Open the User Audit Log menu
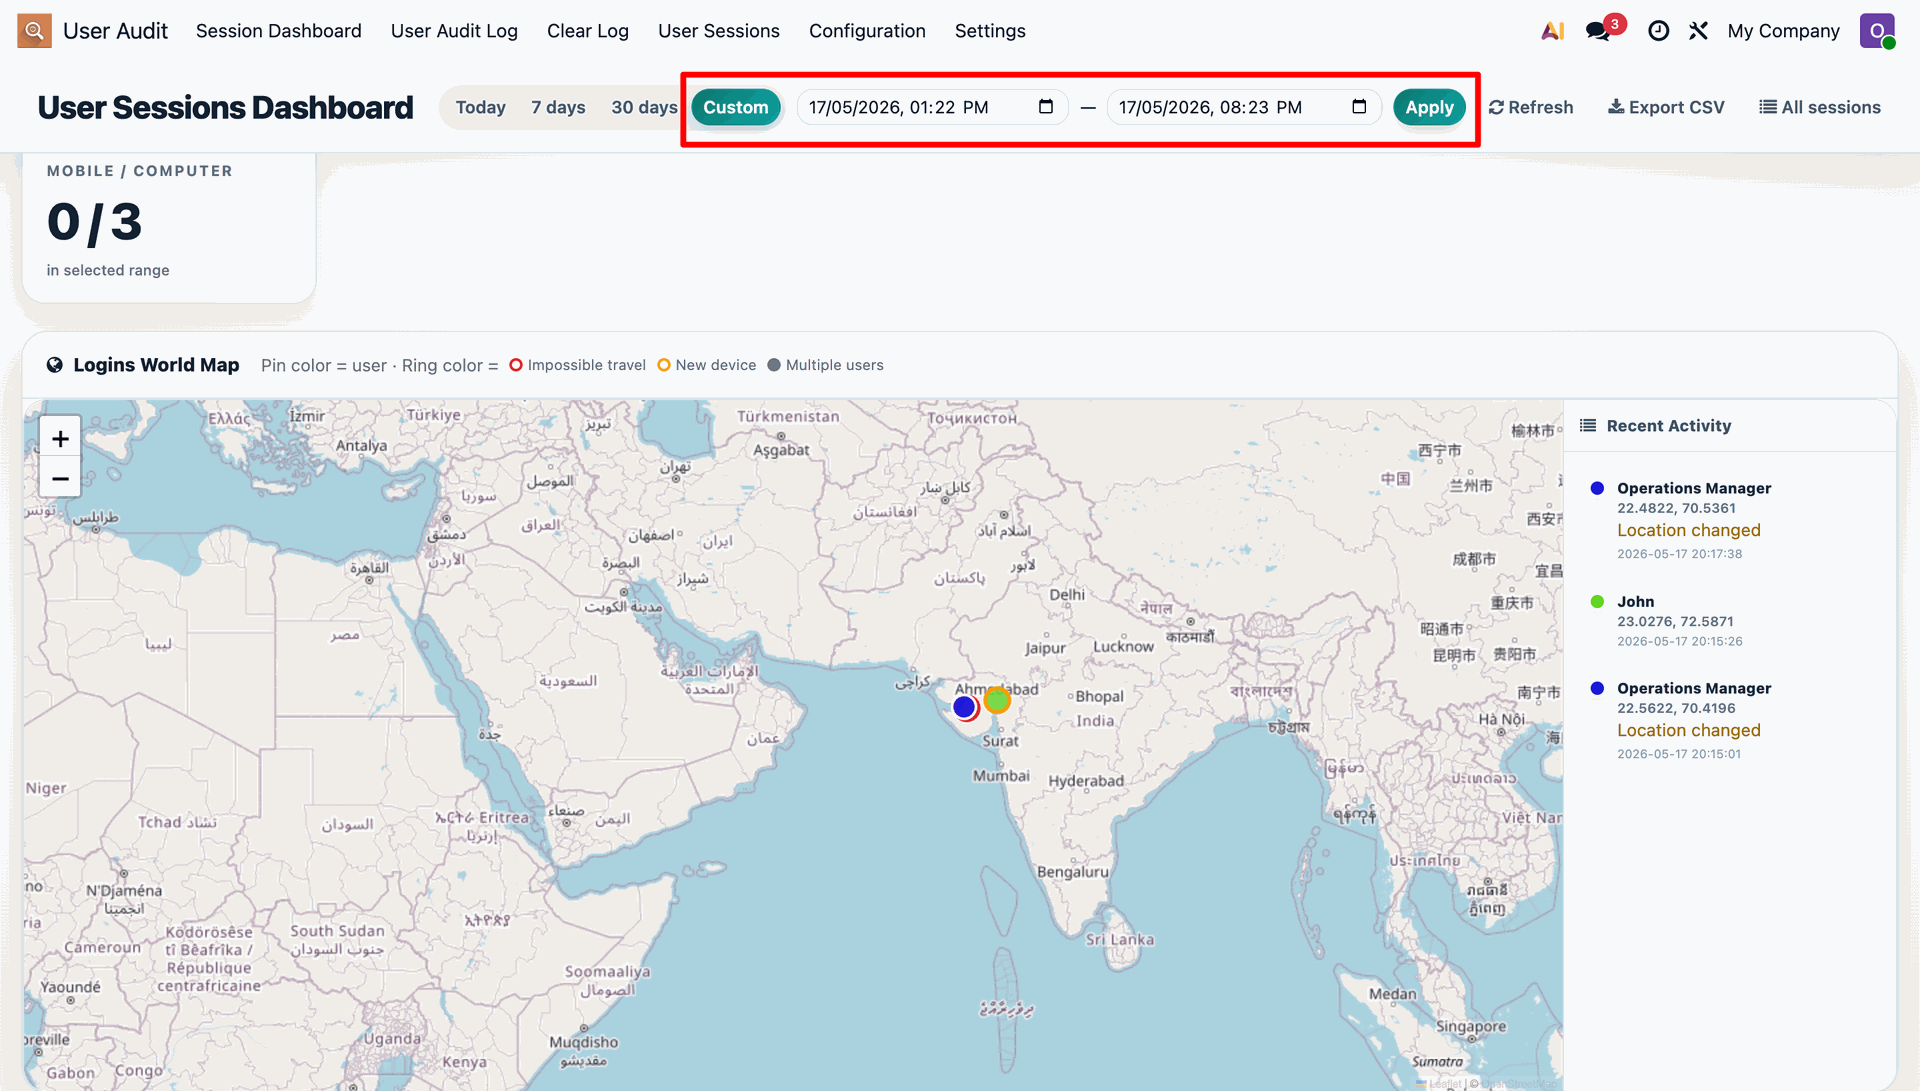Image resolution: width=1920 pixels, height=1091 pixels. point(454,31)
